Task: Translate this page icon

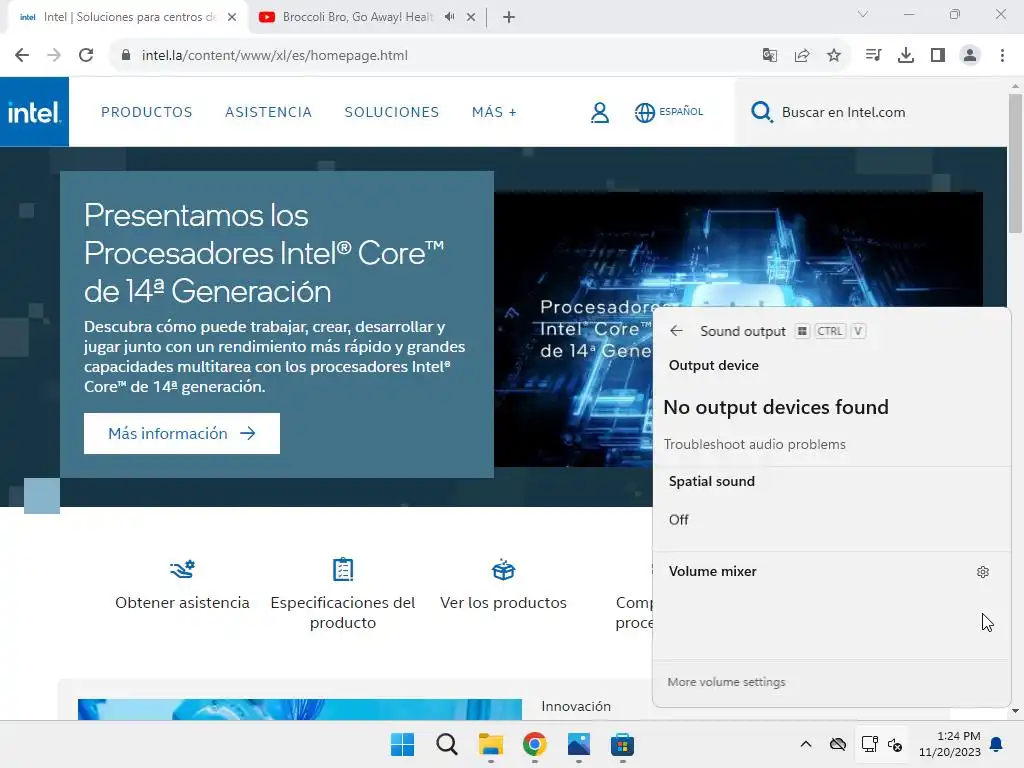Action: click(x=770, y=55)
